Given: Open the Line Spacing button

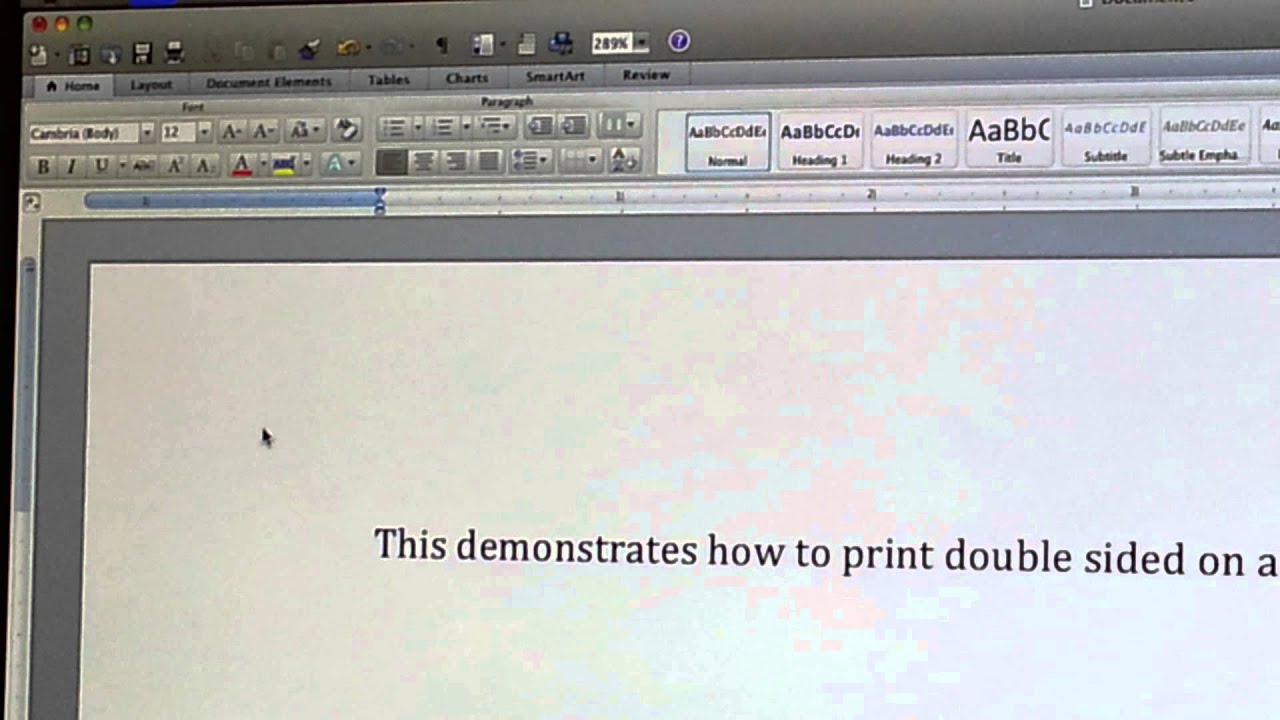Looking at the screenshot, I should point(529,159).
